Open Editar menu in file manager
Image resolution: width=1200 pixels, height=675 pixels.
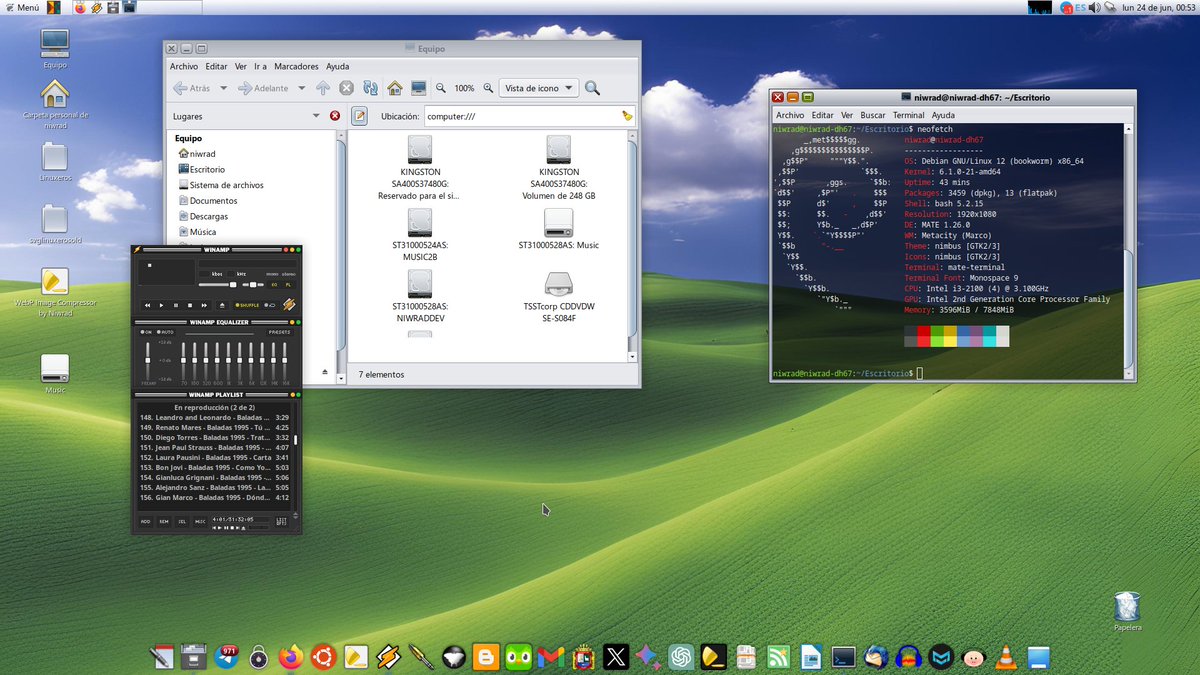point(216,66)
